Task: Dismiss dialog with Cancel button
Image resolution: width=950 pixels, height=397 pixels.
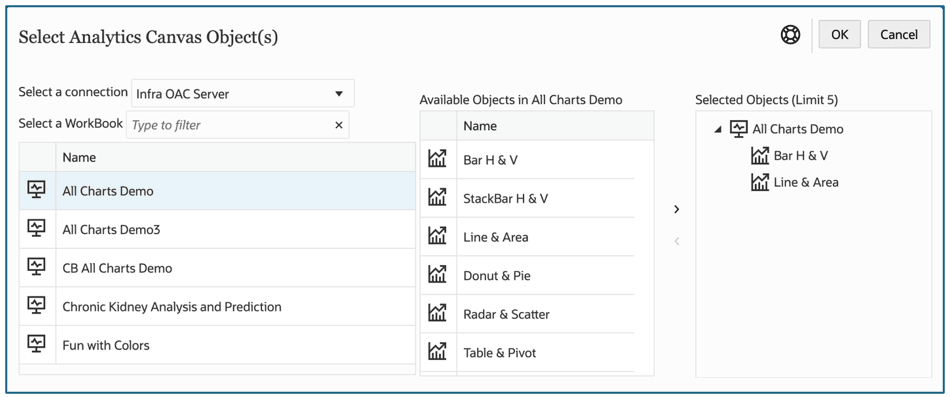Action: click(x=899, y=35)
